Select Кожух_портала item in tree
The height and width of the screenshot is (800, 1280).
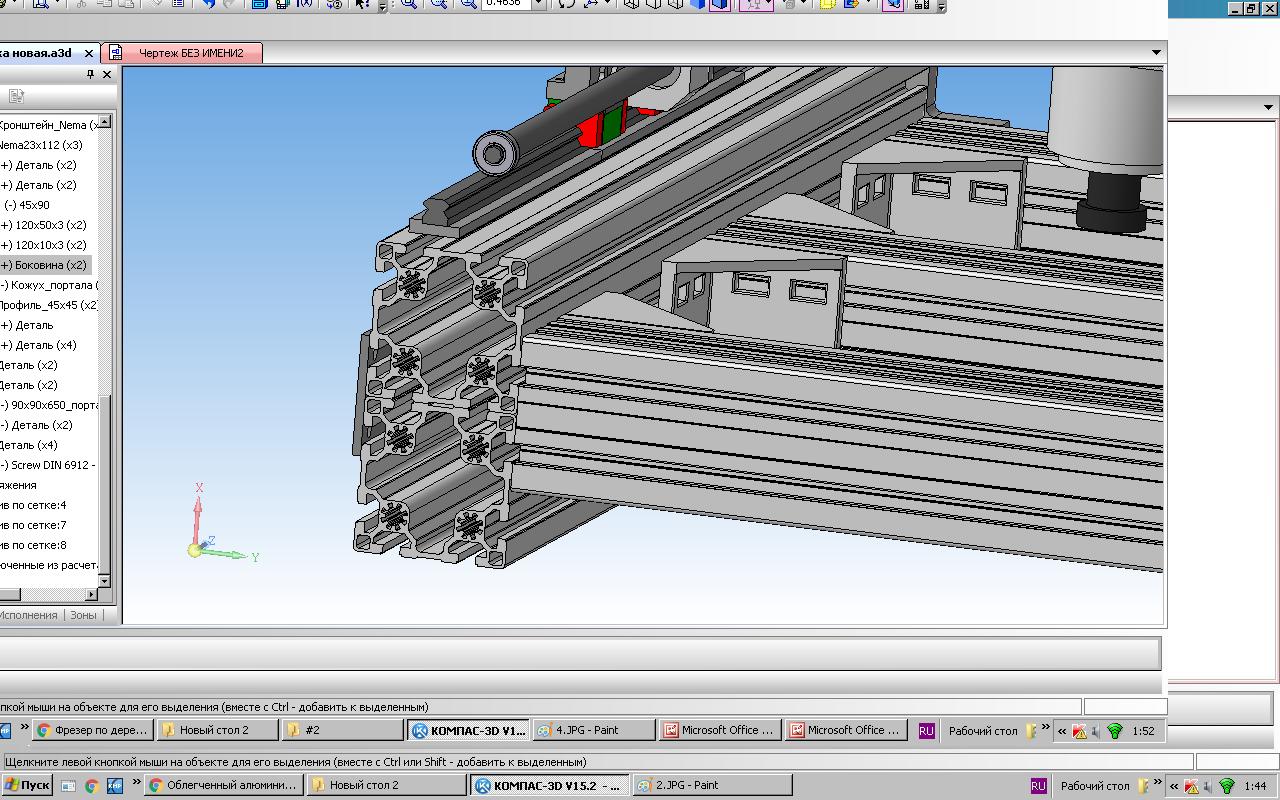coord(52,285)
